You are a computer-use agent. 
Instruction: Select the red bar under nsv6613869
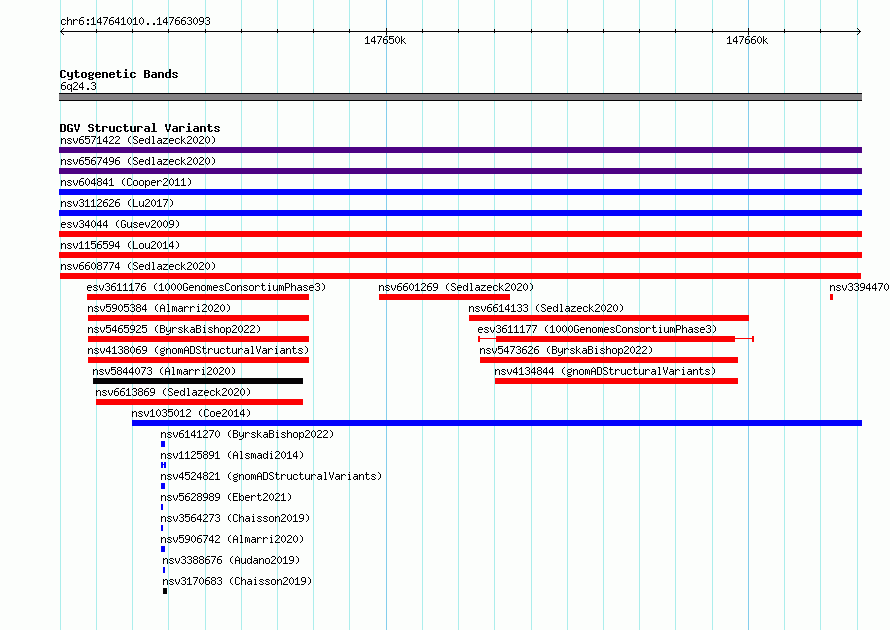pos(199,402)
